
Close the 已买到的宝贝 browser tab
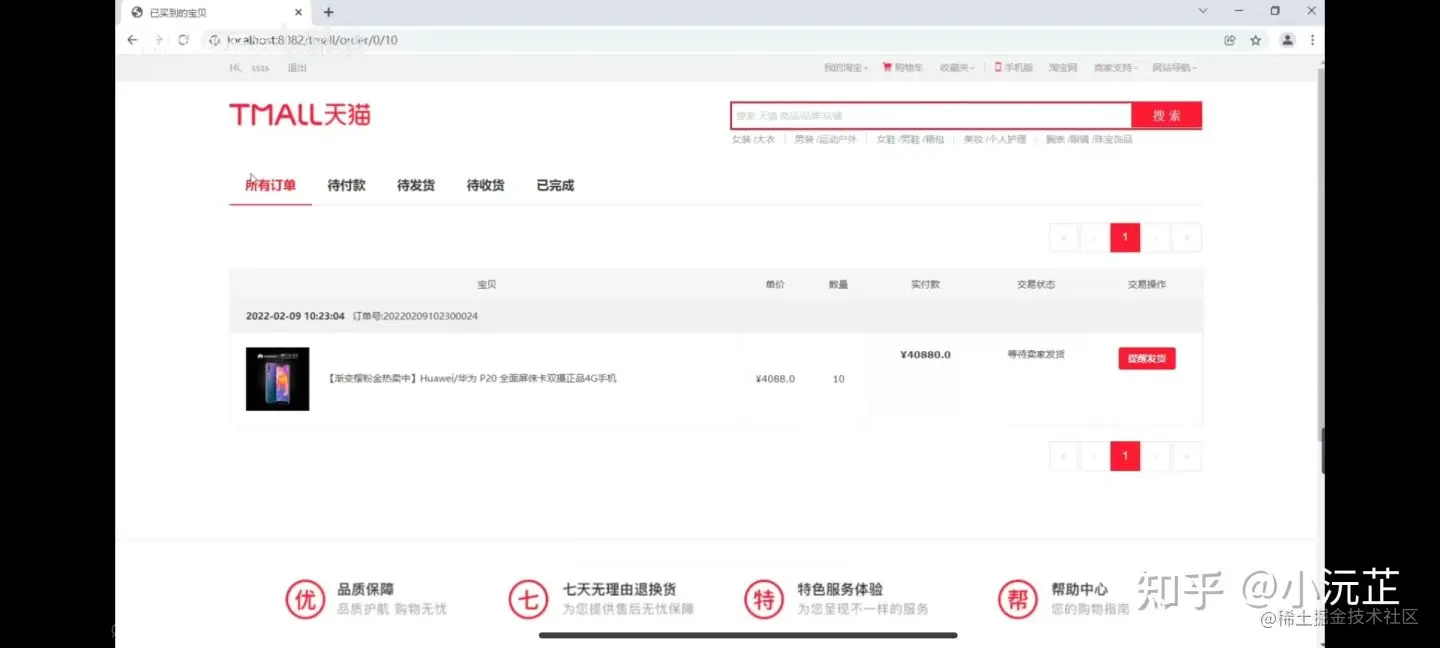click(x=298, y=12)
